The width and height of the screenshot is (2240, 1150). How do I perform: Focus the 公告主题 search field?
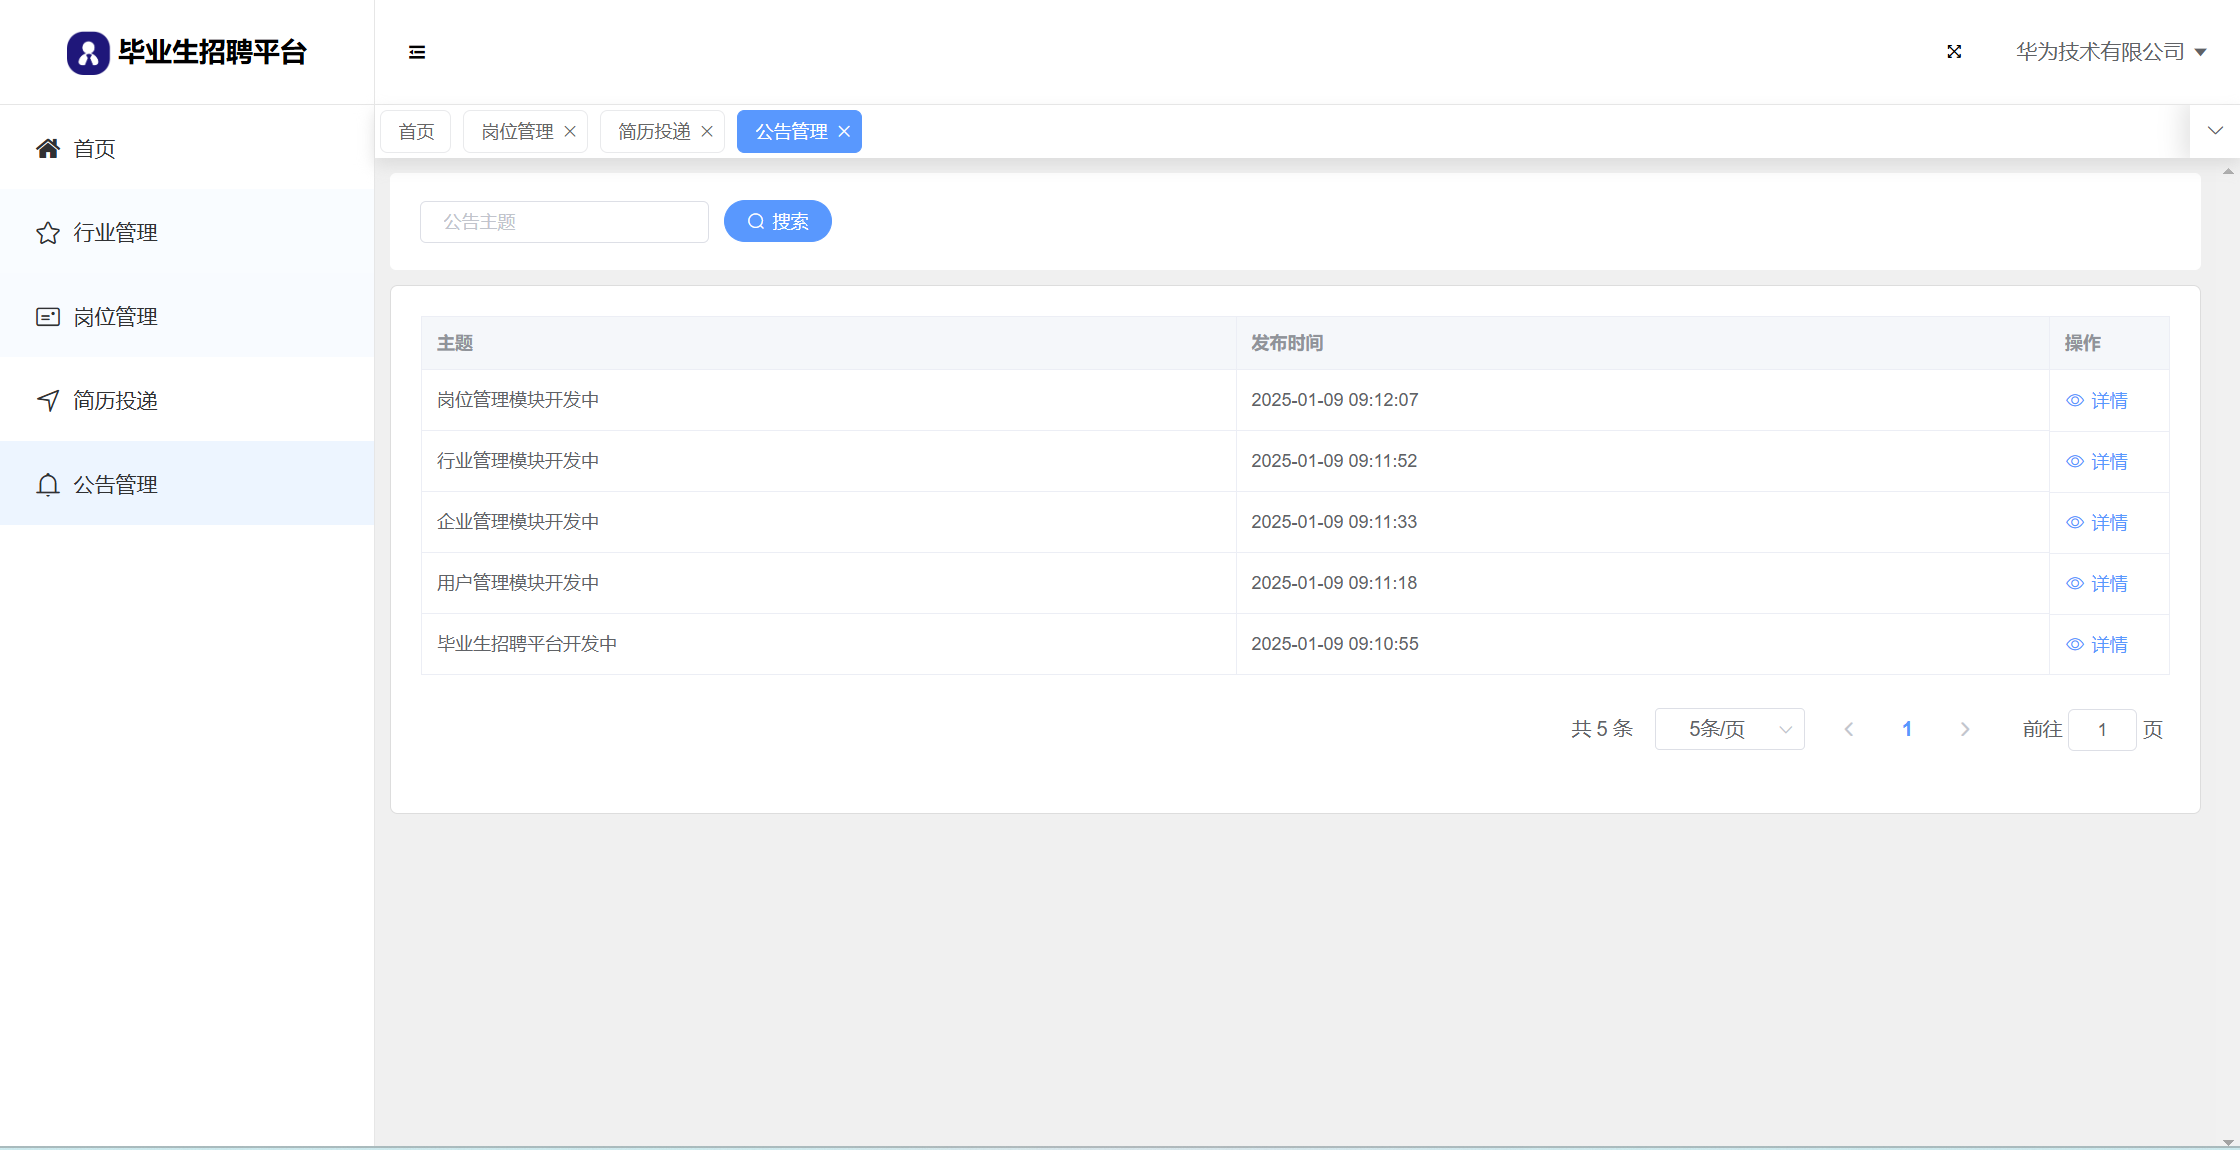[564, 222]
